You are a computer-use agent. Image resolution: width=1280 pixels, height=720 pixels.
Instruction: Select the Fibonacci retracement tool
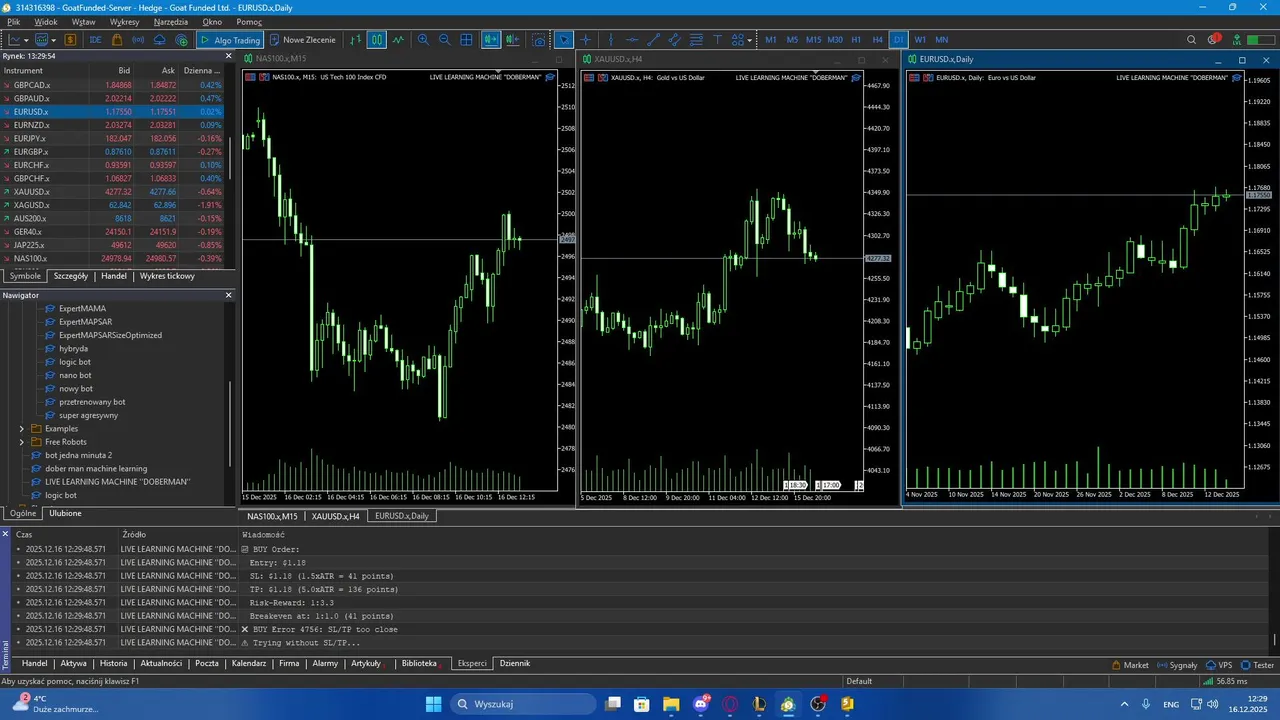[696, 40]
